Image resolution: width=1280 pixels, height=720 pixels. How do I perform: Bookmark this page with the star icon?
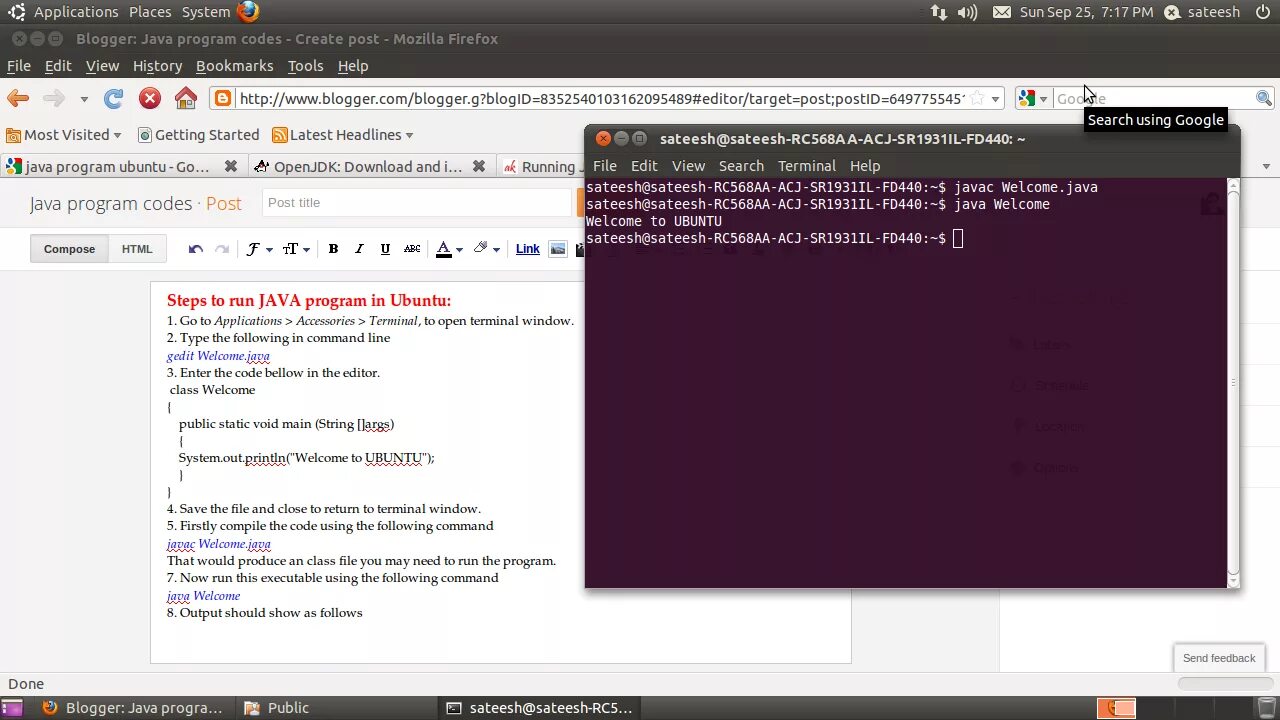point(977,98)
